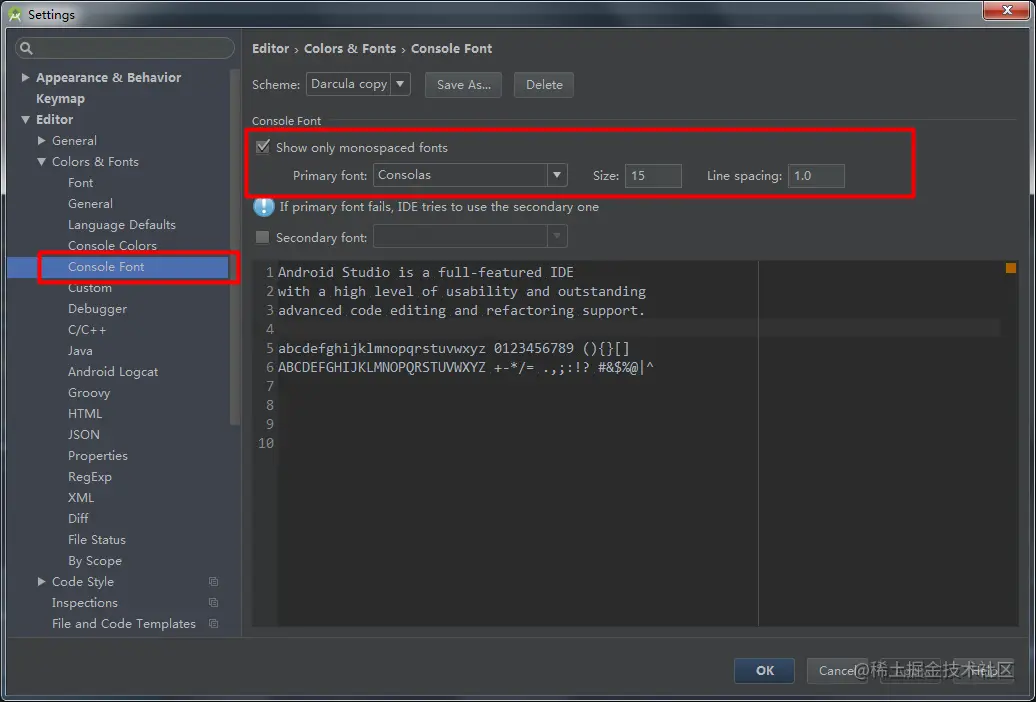
Task: Open RegExp color settings
Action: pos(90,477)
